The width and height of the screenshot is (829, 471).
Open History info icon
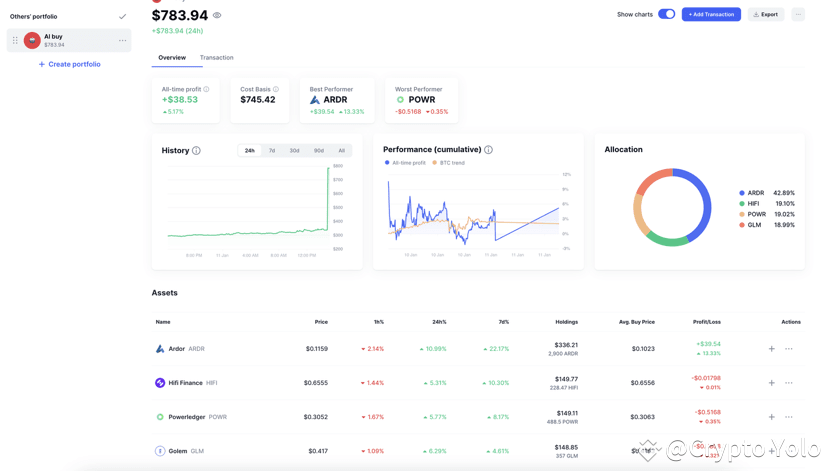[196, 151]
